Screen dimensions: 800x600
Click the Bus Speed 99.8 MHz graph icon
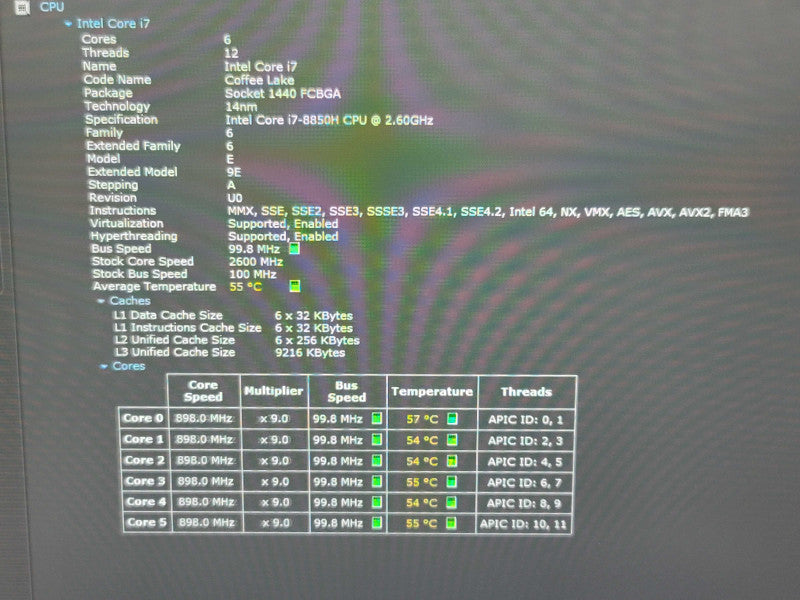(294, 249)
